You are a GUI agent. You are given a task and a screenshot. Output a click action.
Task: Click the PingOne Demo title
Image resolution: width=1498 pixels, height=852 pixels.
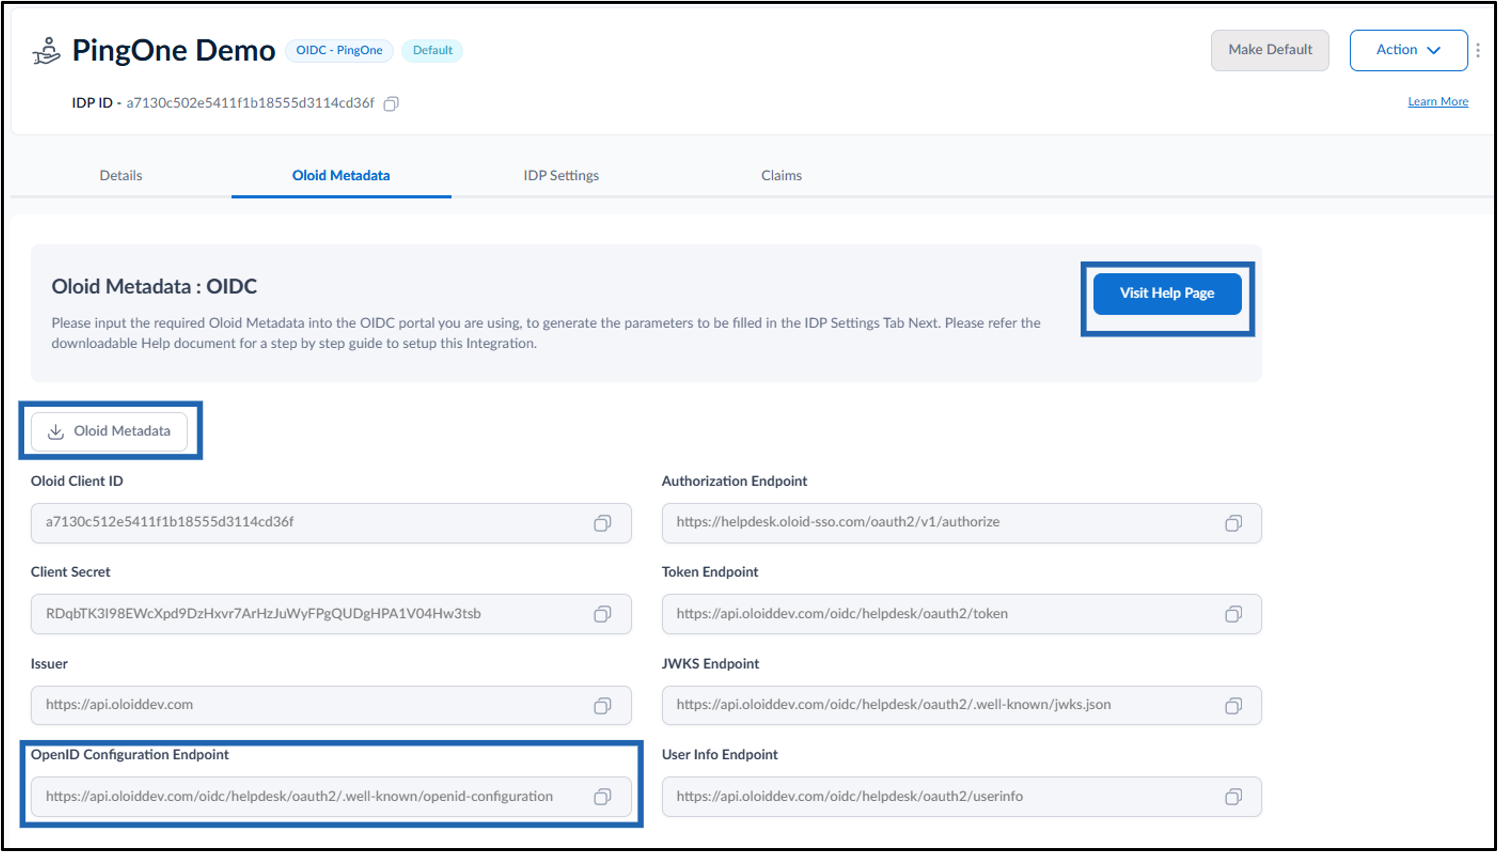click(173, 50)
